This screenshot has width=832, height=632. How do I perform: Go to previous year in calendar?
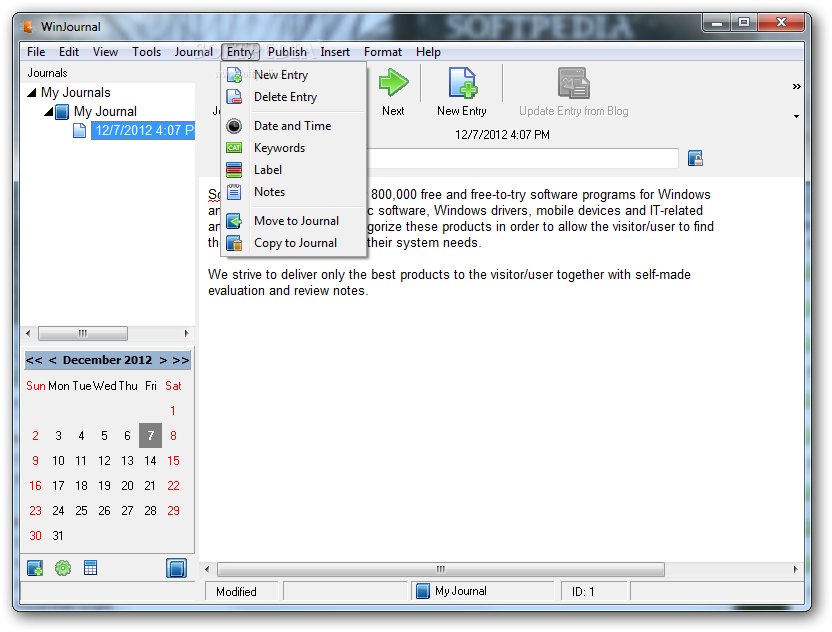point(34,360)
